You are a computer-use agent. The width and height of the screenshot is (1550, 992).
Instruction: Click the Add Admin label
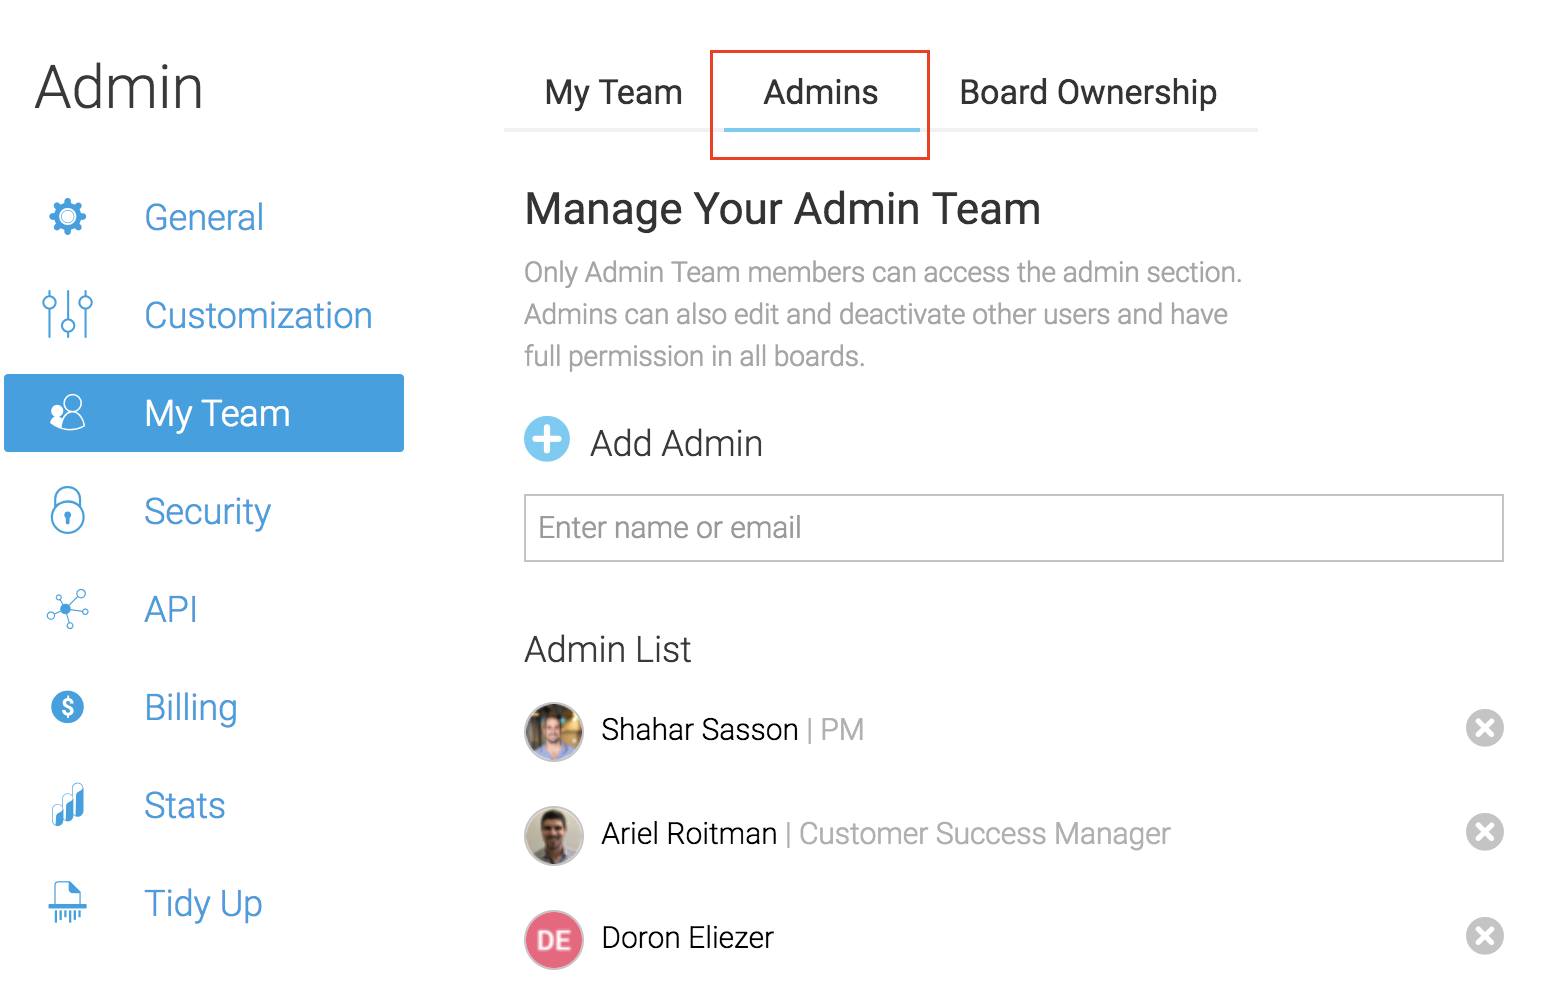coord(676,443)
